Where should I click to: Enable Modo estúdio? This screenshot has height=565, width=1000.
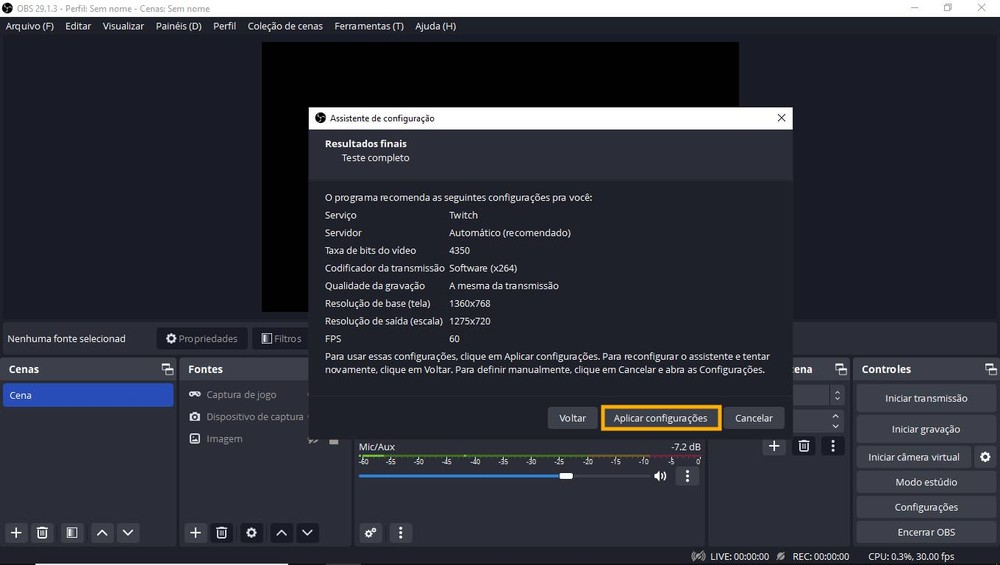click(x=925, y=482)
